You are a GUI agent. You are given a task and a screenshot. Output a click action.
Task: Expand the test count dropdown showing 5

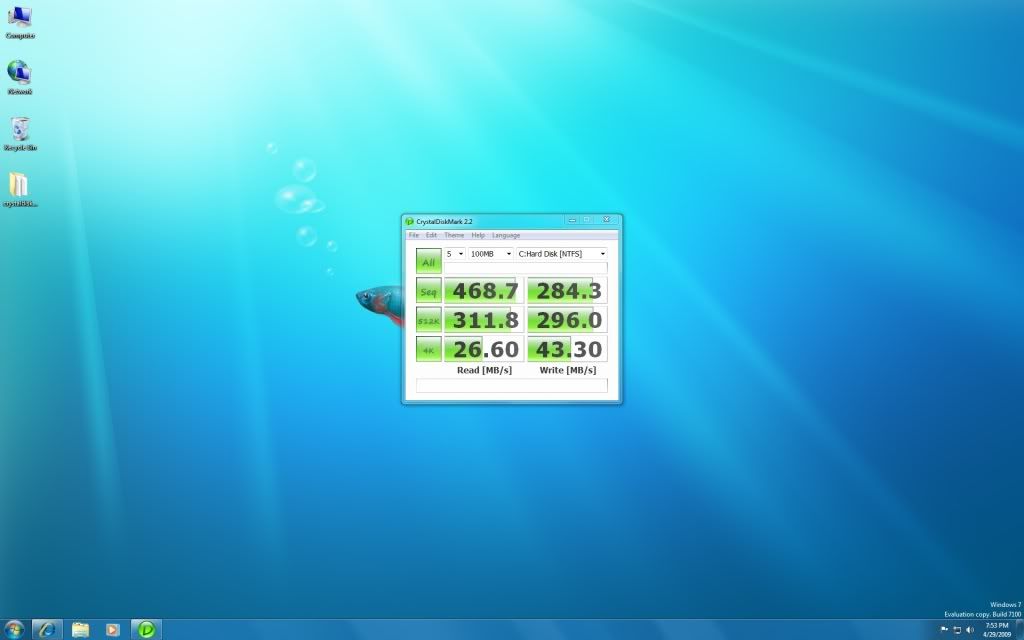click(456, 254)
